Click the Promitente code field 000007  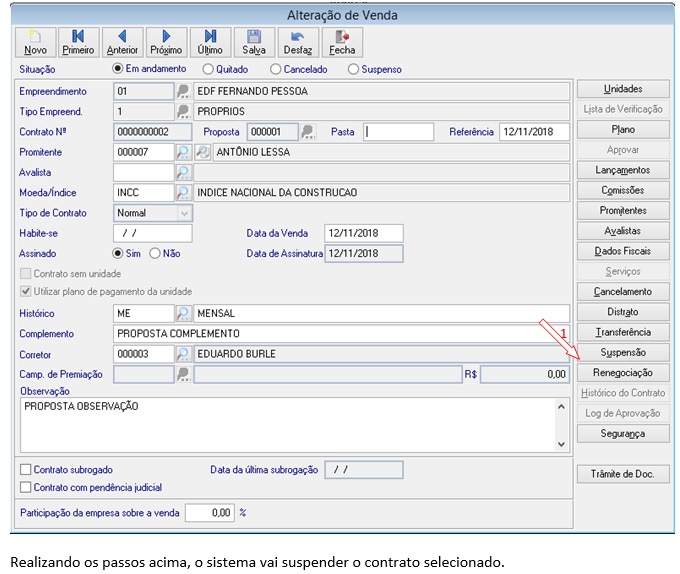[x=144, y=152]
